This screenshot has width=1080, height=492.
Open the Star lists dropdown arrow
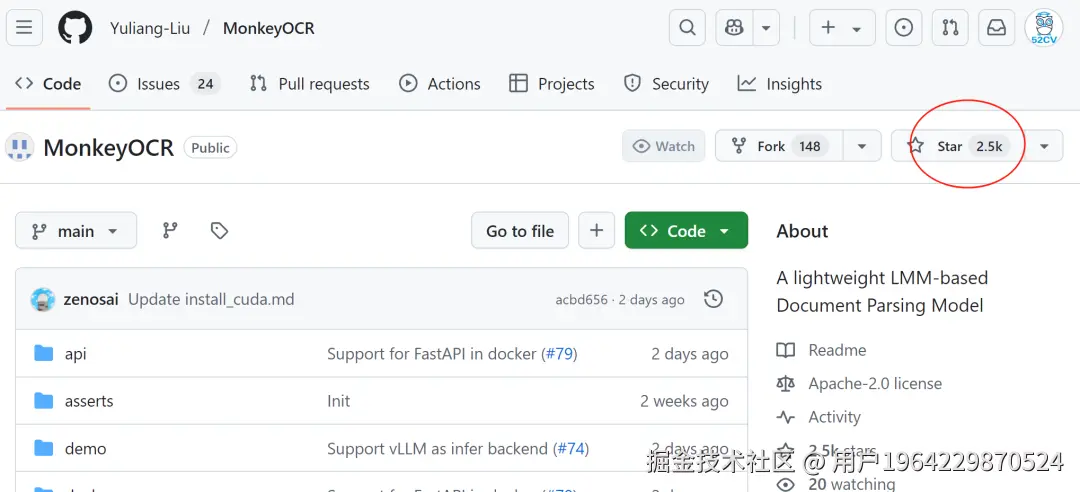coord(1044,146)
